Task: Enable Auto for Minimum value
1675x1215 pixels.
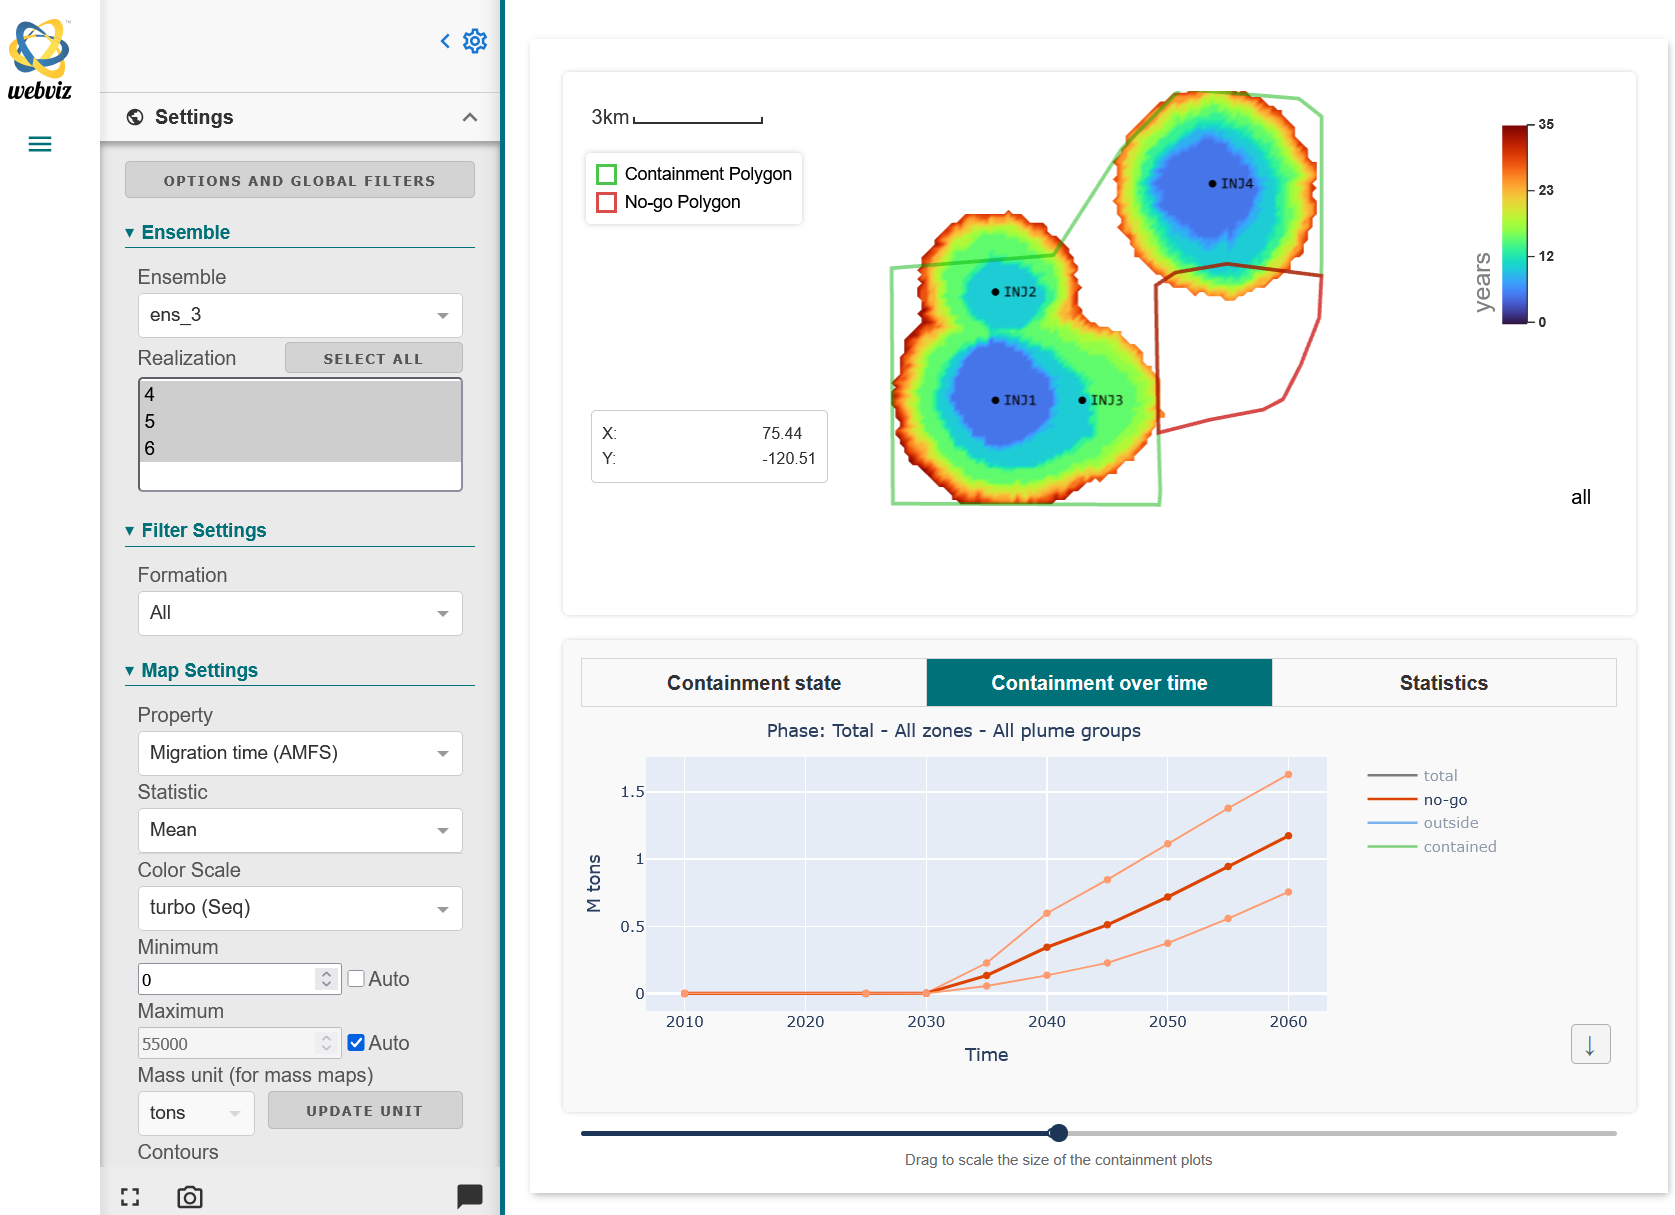Action: pyautogui.click(x=356, y=979)
